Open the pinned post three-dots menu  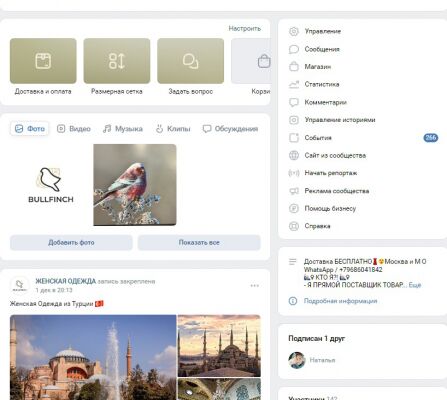click(x=255, y=286)
